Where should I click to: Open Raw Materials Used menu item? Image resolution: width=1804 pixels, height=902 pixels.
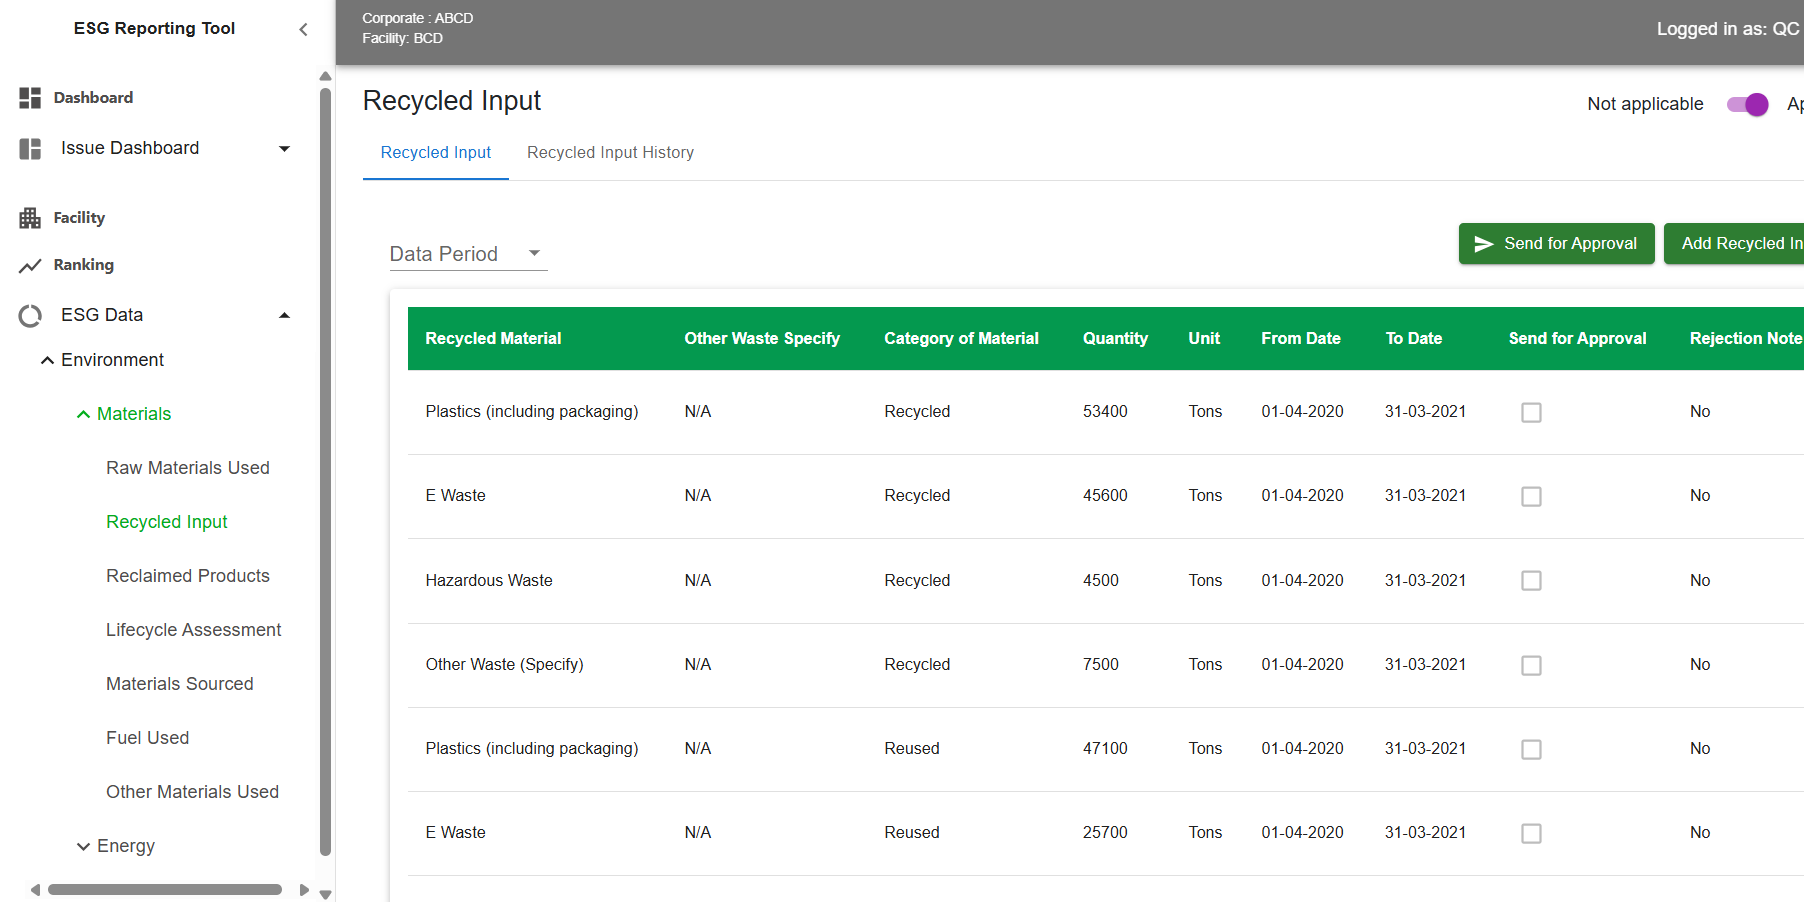tap(188, 468)
